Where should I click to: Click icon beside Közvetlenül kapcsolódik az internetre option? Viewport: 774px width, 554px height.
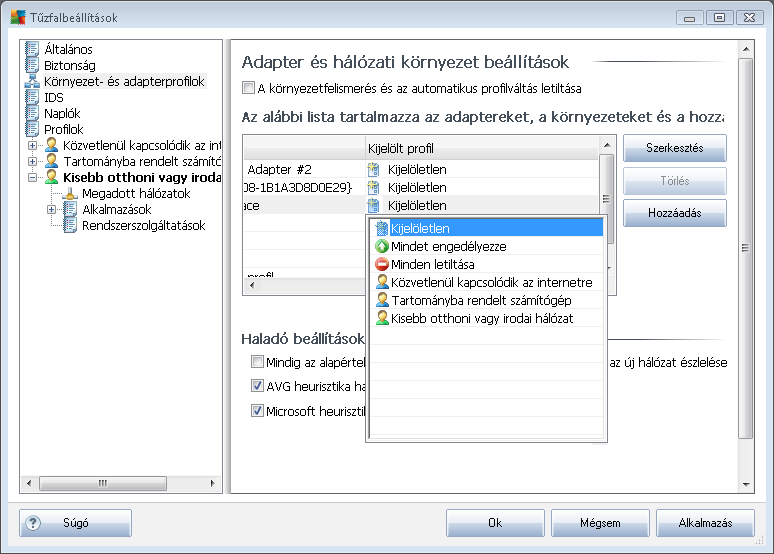[x=382, y=282]
